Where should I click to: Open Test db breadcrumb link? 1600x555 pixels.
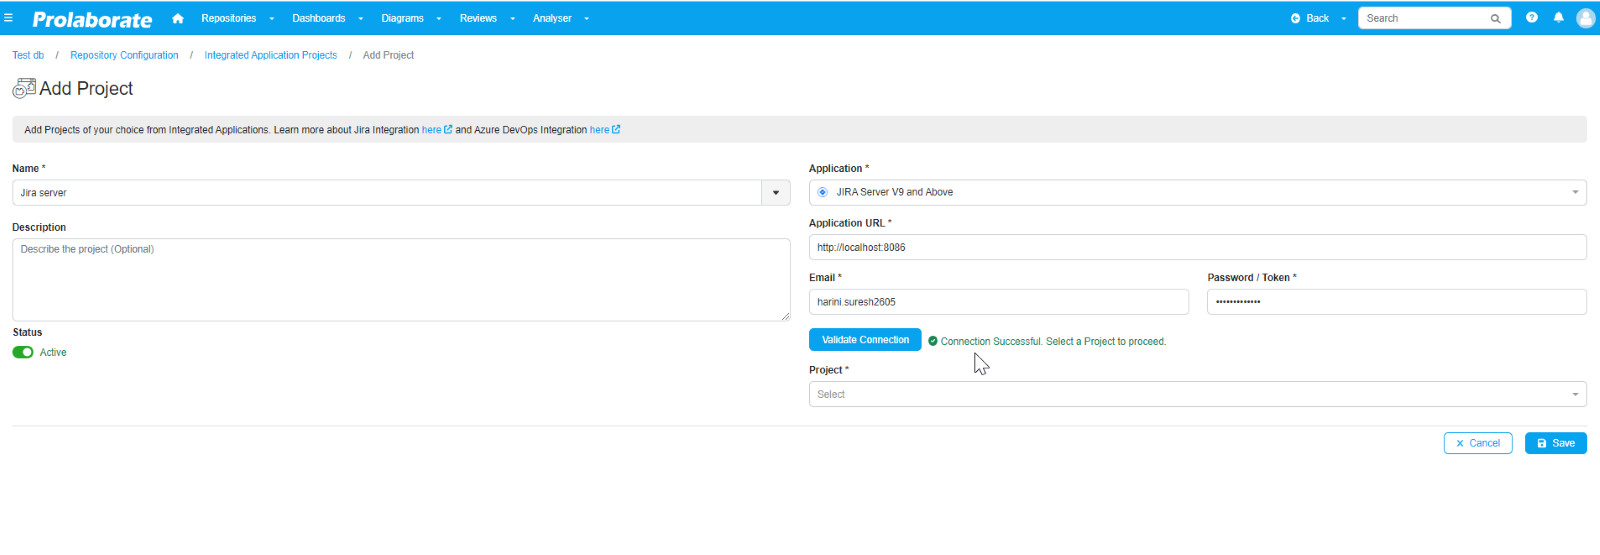coord(28,55)
